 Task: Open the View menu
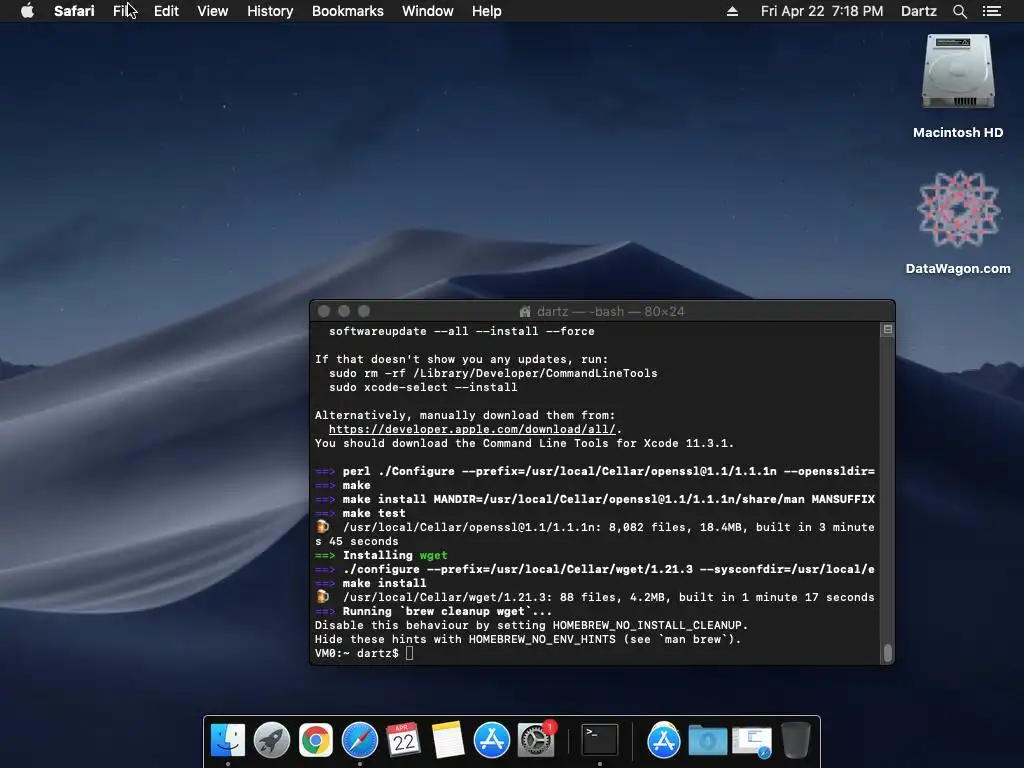212,11
